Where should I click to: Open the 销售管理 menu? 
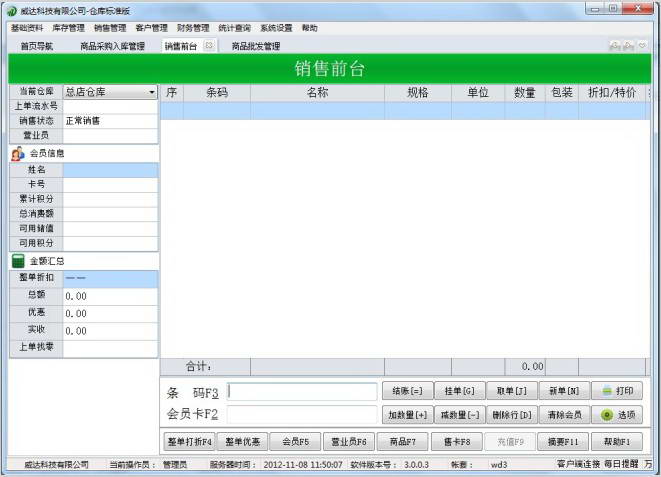point(110,28)
